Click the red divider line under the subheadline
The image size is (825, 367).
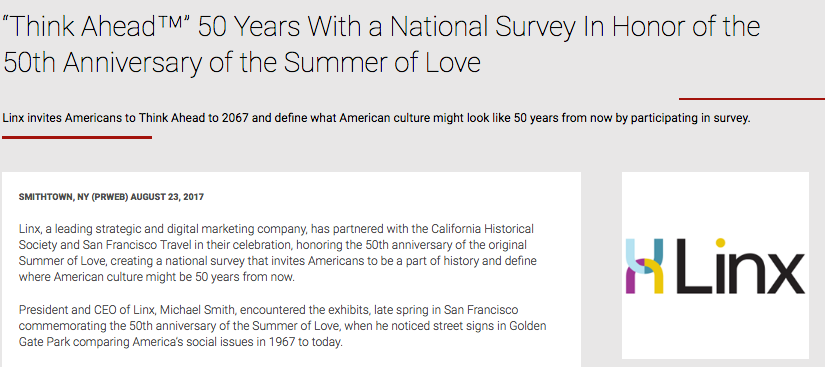point(77,137)
